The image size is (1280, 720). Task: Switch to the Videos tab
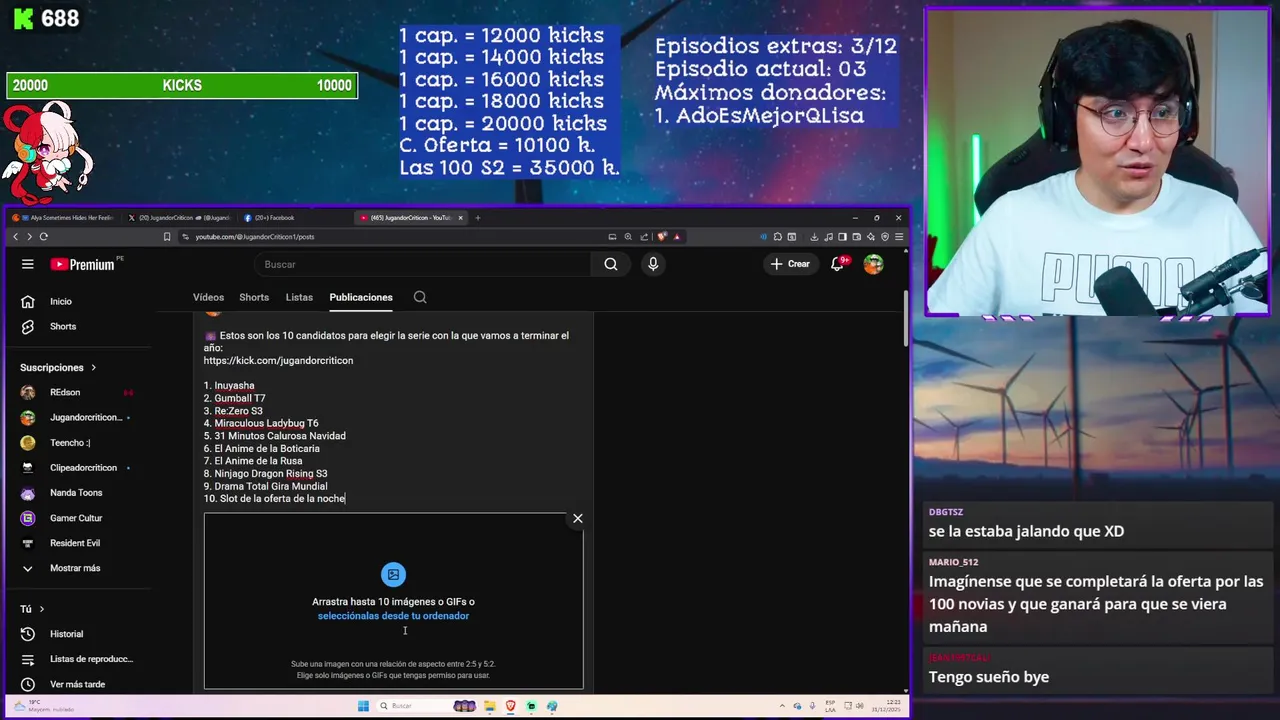208,297
